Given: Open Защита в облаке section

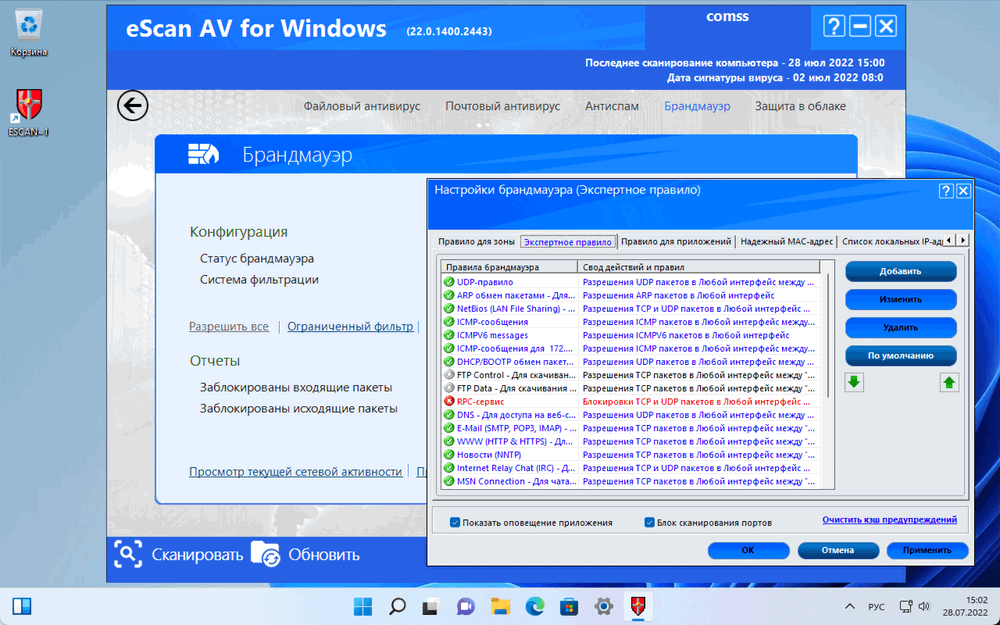Looking at the screenshot, I should (x=800, y=106).
